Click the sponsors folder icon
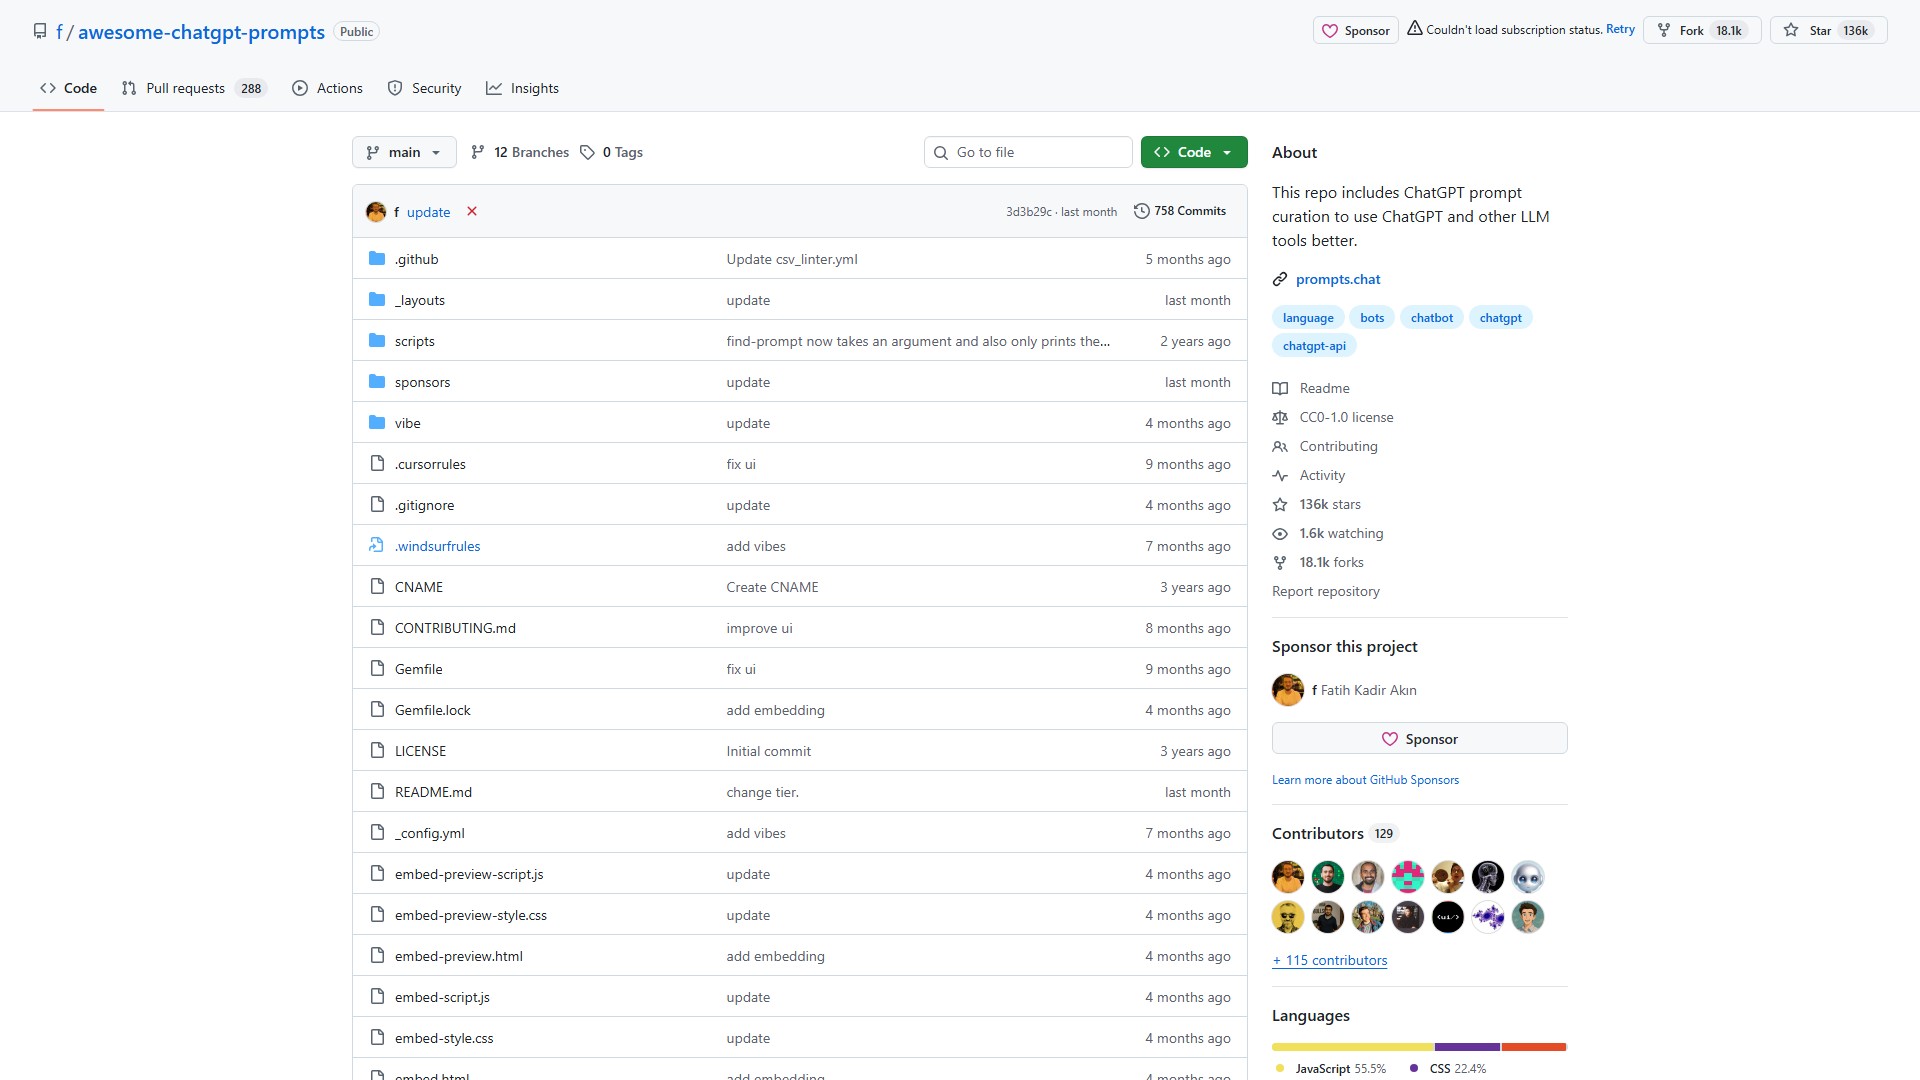Image resolution: width=1920 pixels, height=1080 pixels. pos(377,382)
